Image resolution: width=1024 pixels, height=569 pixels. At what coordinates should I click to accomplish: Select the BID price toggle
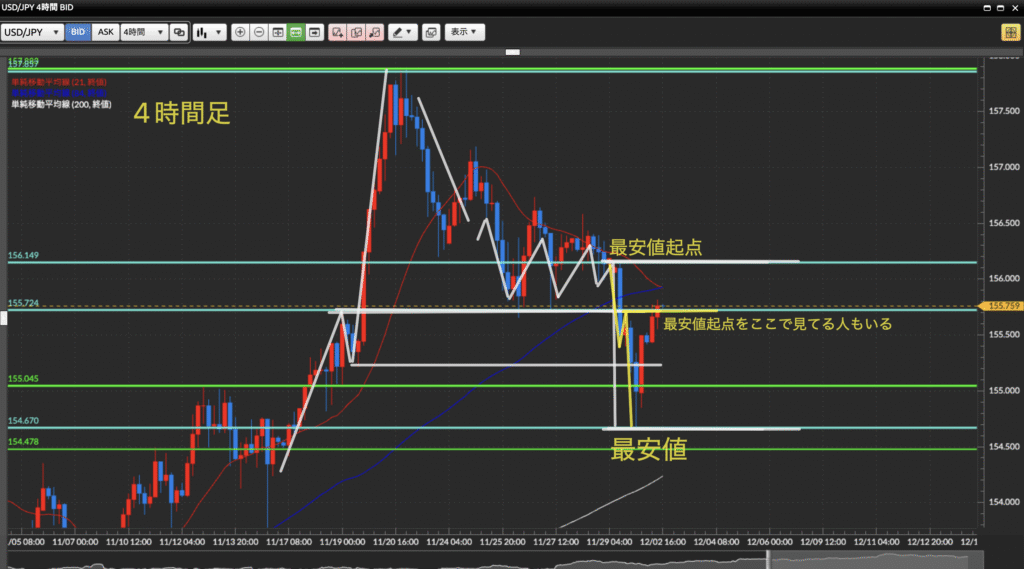[78, 32]
